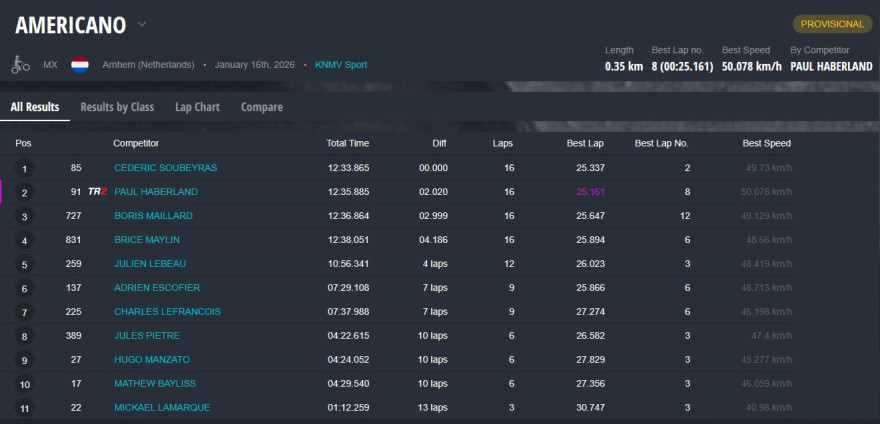Viewport: 880px width, 424px height.
Task: Open the Lap Chart tab
Action: point(197,107)
